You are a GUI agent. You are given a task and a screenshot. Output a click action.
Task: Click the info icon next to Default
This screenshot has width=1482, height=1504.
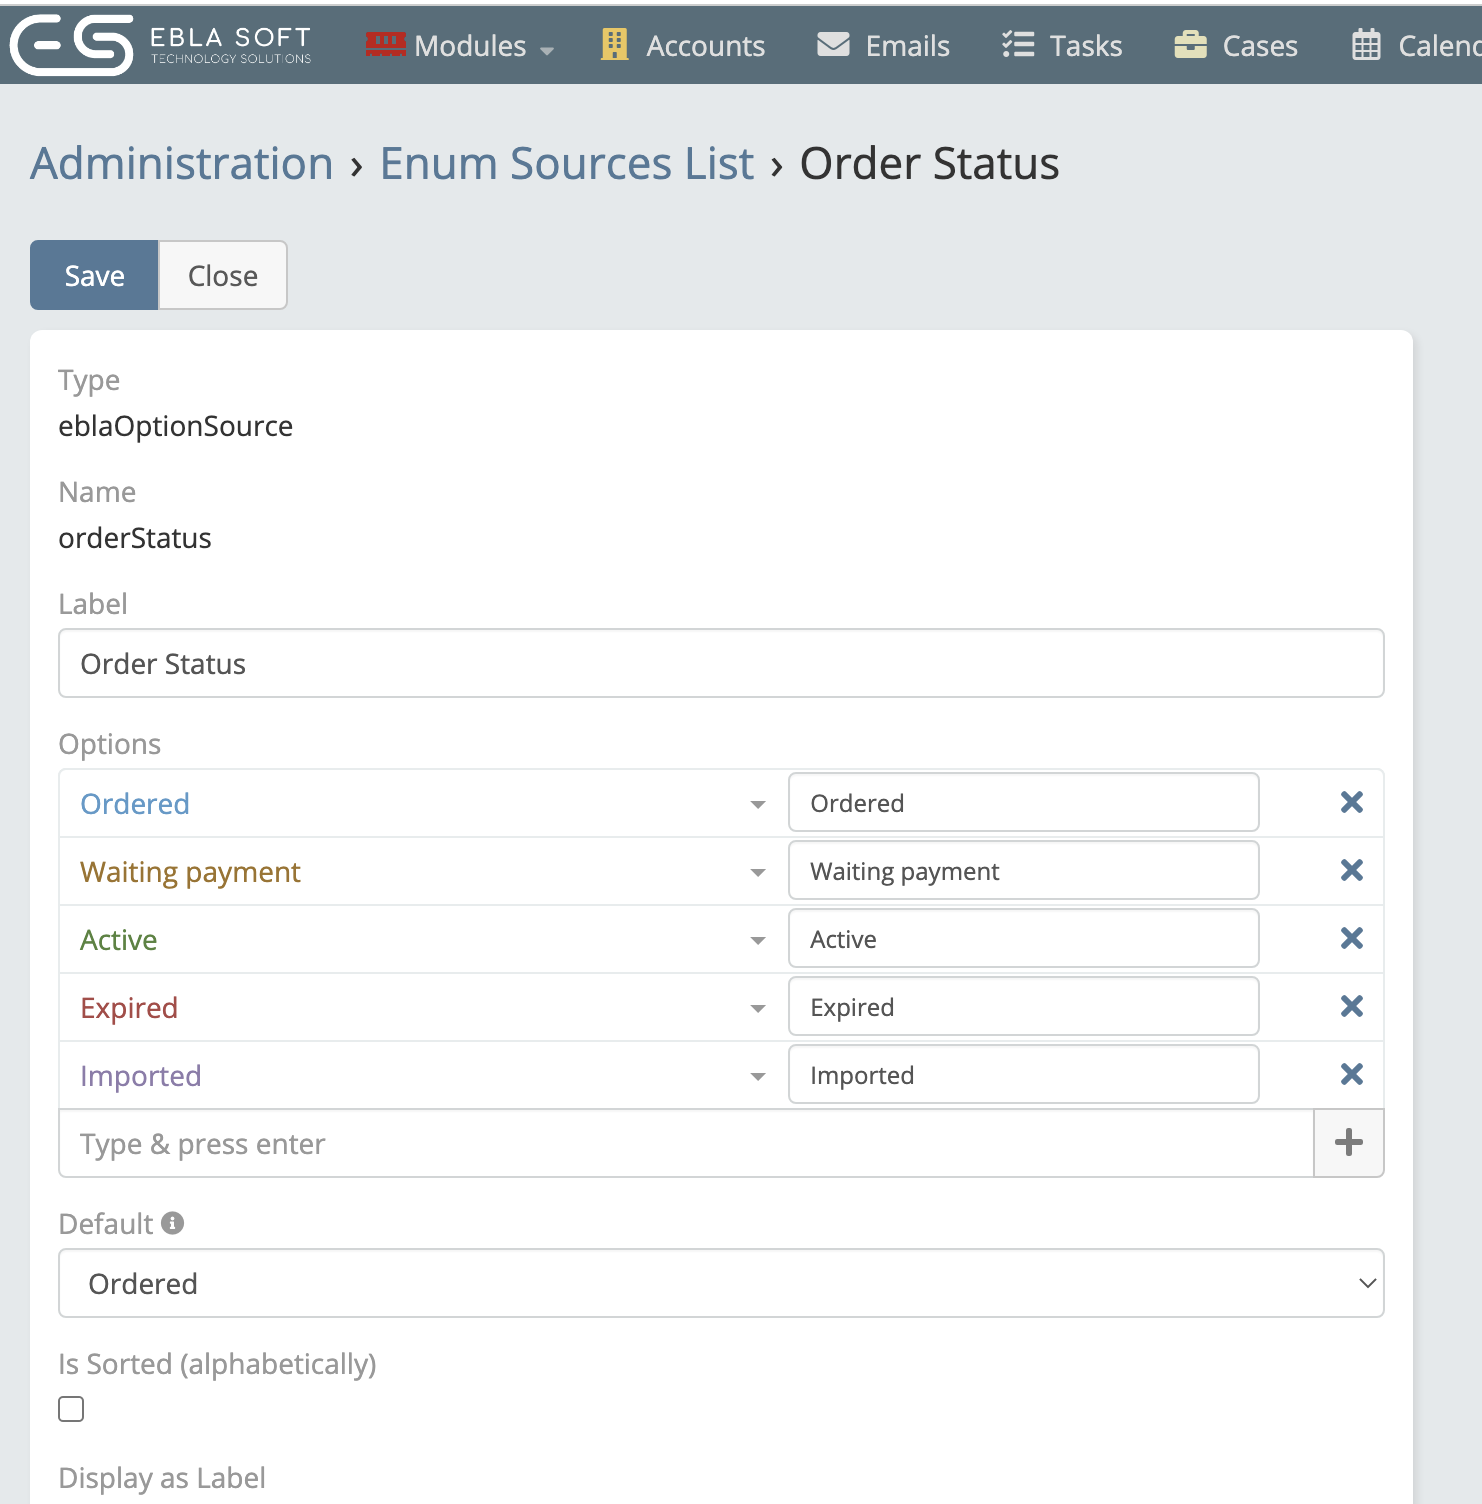tap(173, 1223)
